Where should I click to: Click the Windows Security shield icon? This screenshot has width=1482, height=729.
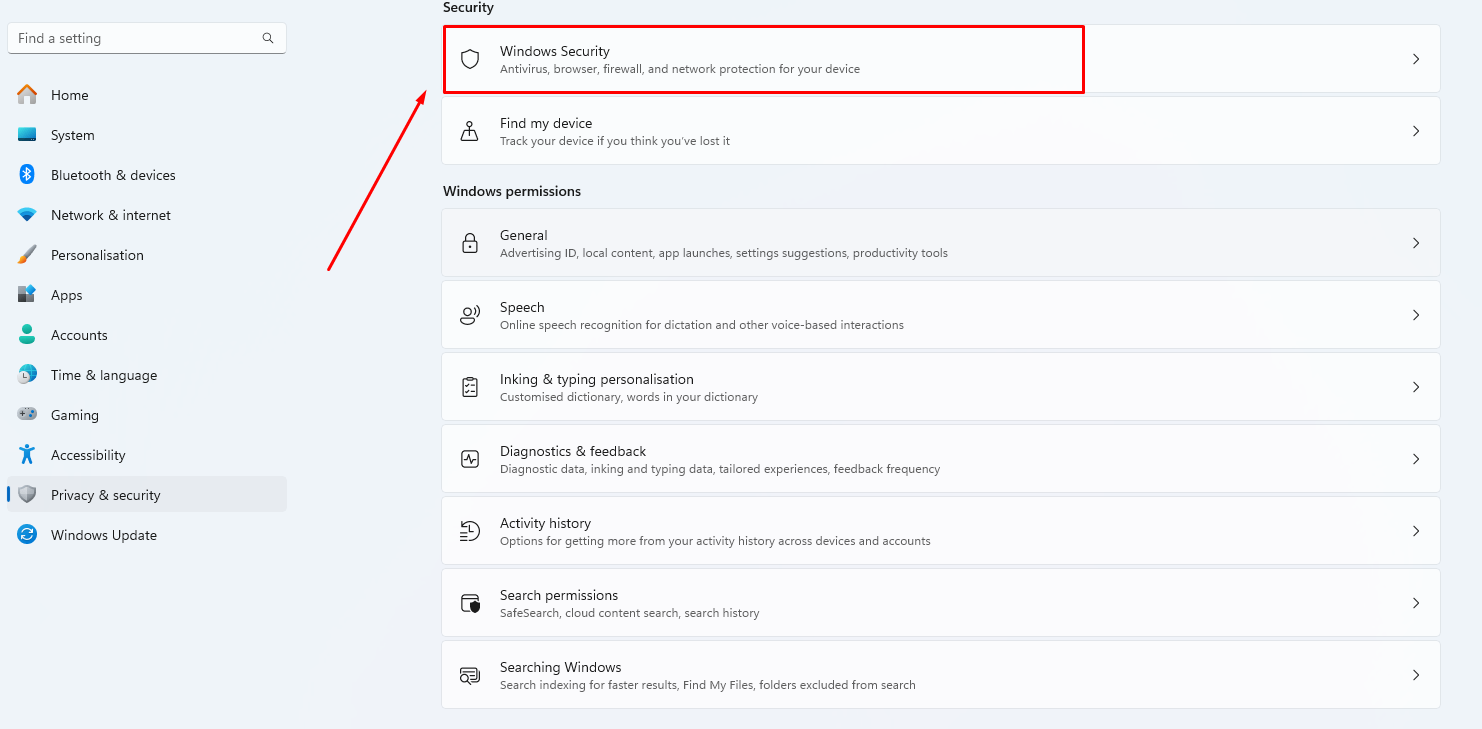470,59
